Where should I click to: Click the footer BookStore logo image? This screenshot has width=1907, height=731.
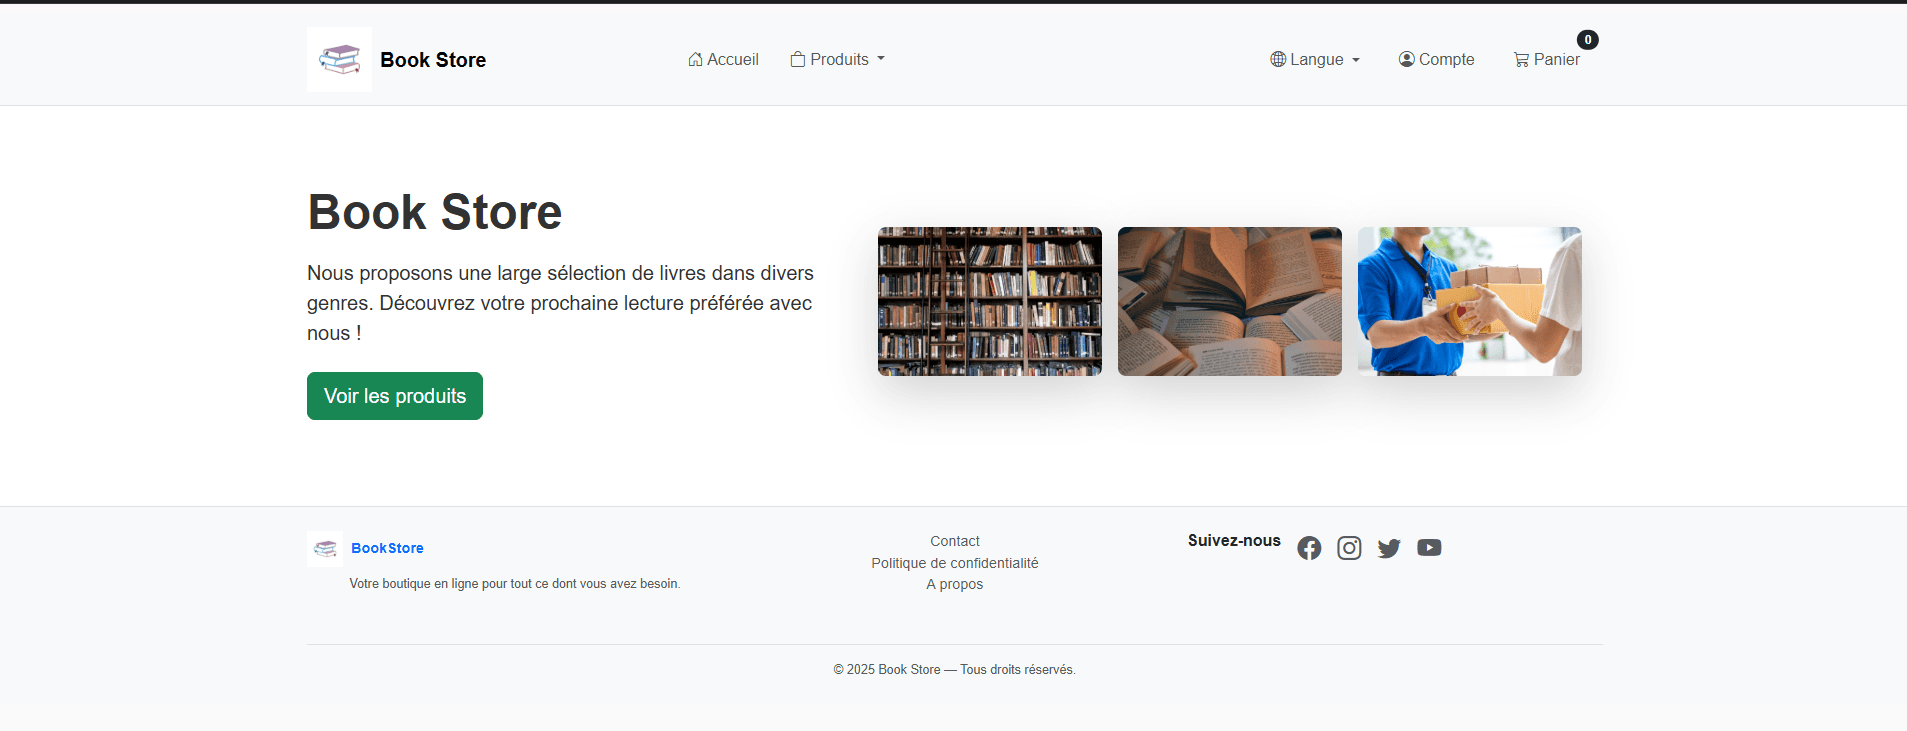click(x=325, y=549)
